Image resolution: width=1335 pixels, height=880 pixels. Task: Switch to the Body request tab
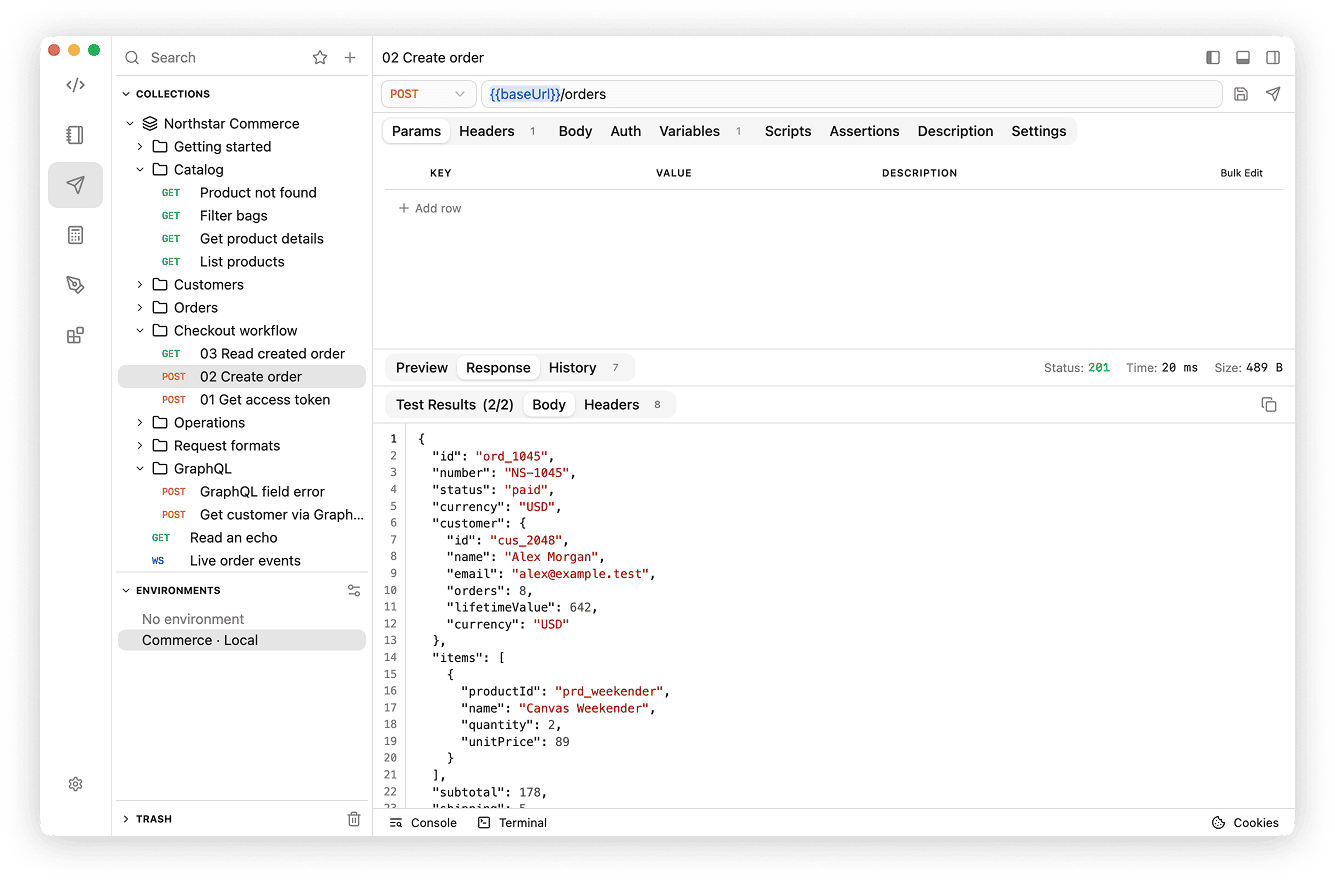575,131
